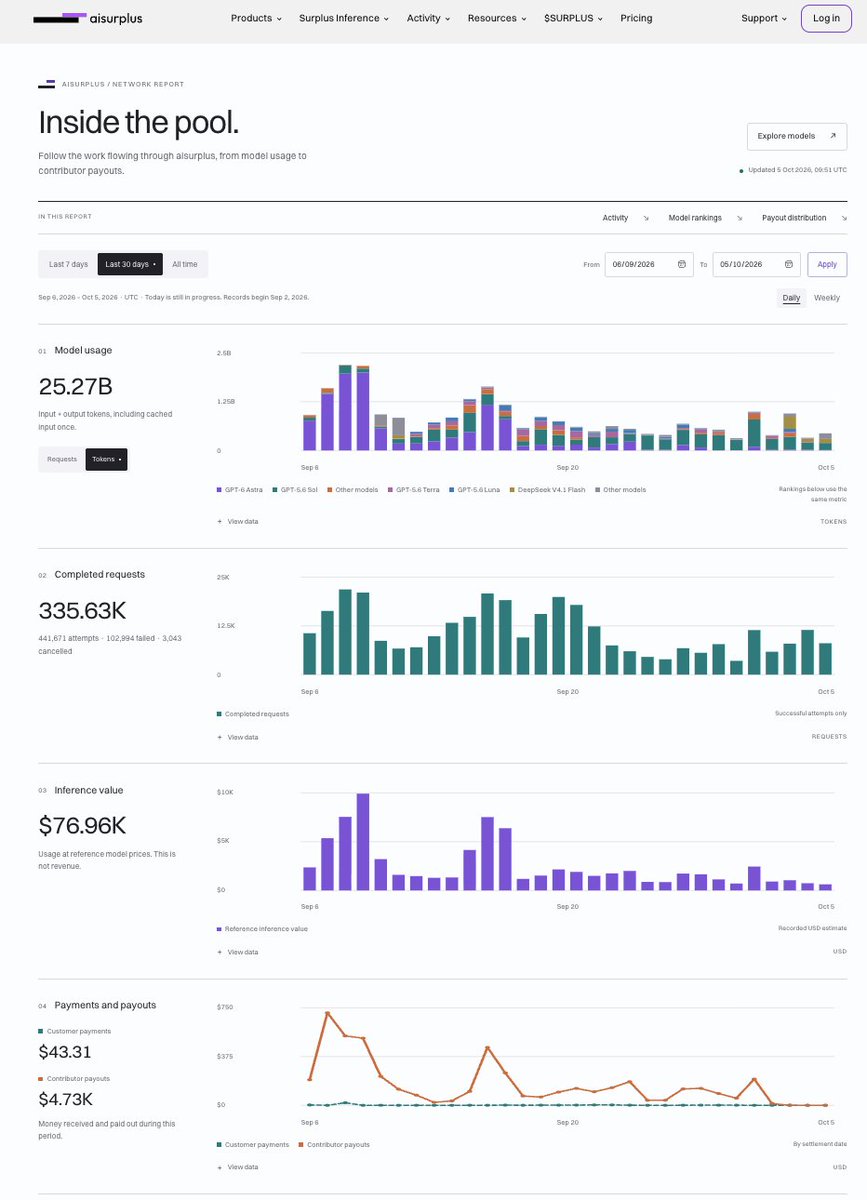Click the 'Model usage' section heading
Viewport: 867px width, 1200px height.
(x=83, y=350)
